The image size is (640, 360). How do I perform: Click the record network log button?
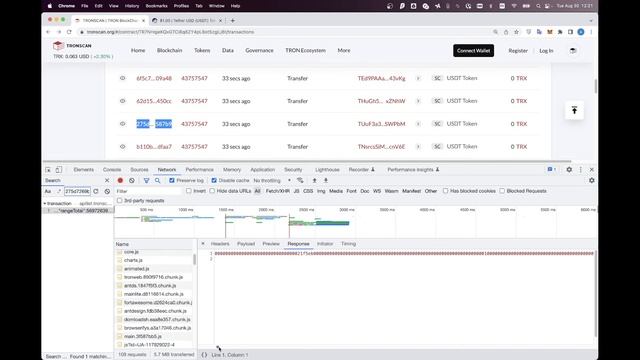(x=120, y=180)
